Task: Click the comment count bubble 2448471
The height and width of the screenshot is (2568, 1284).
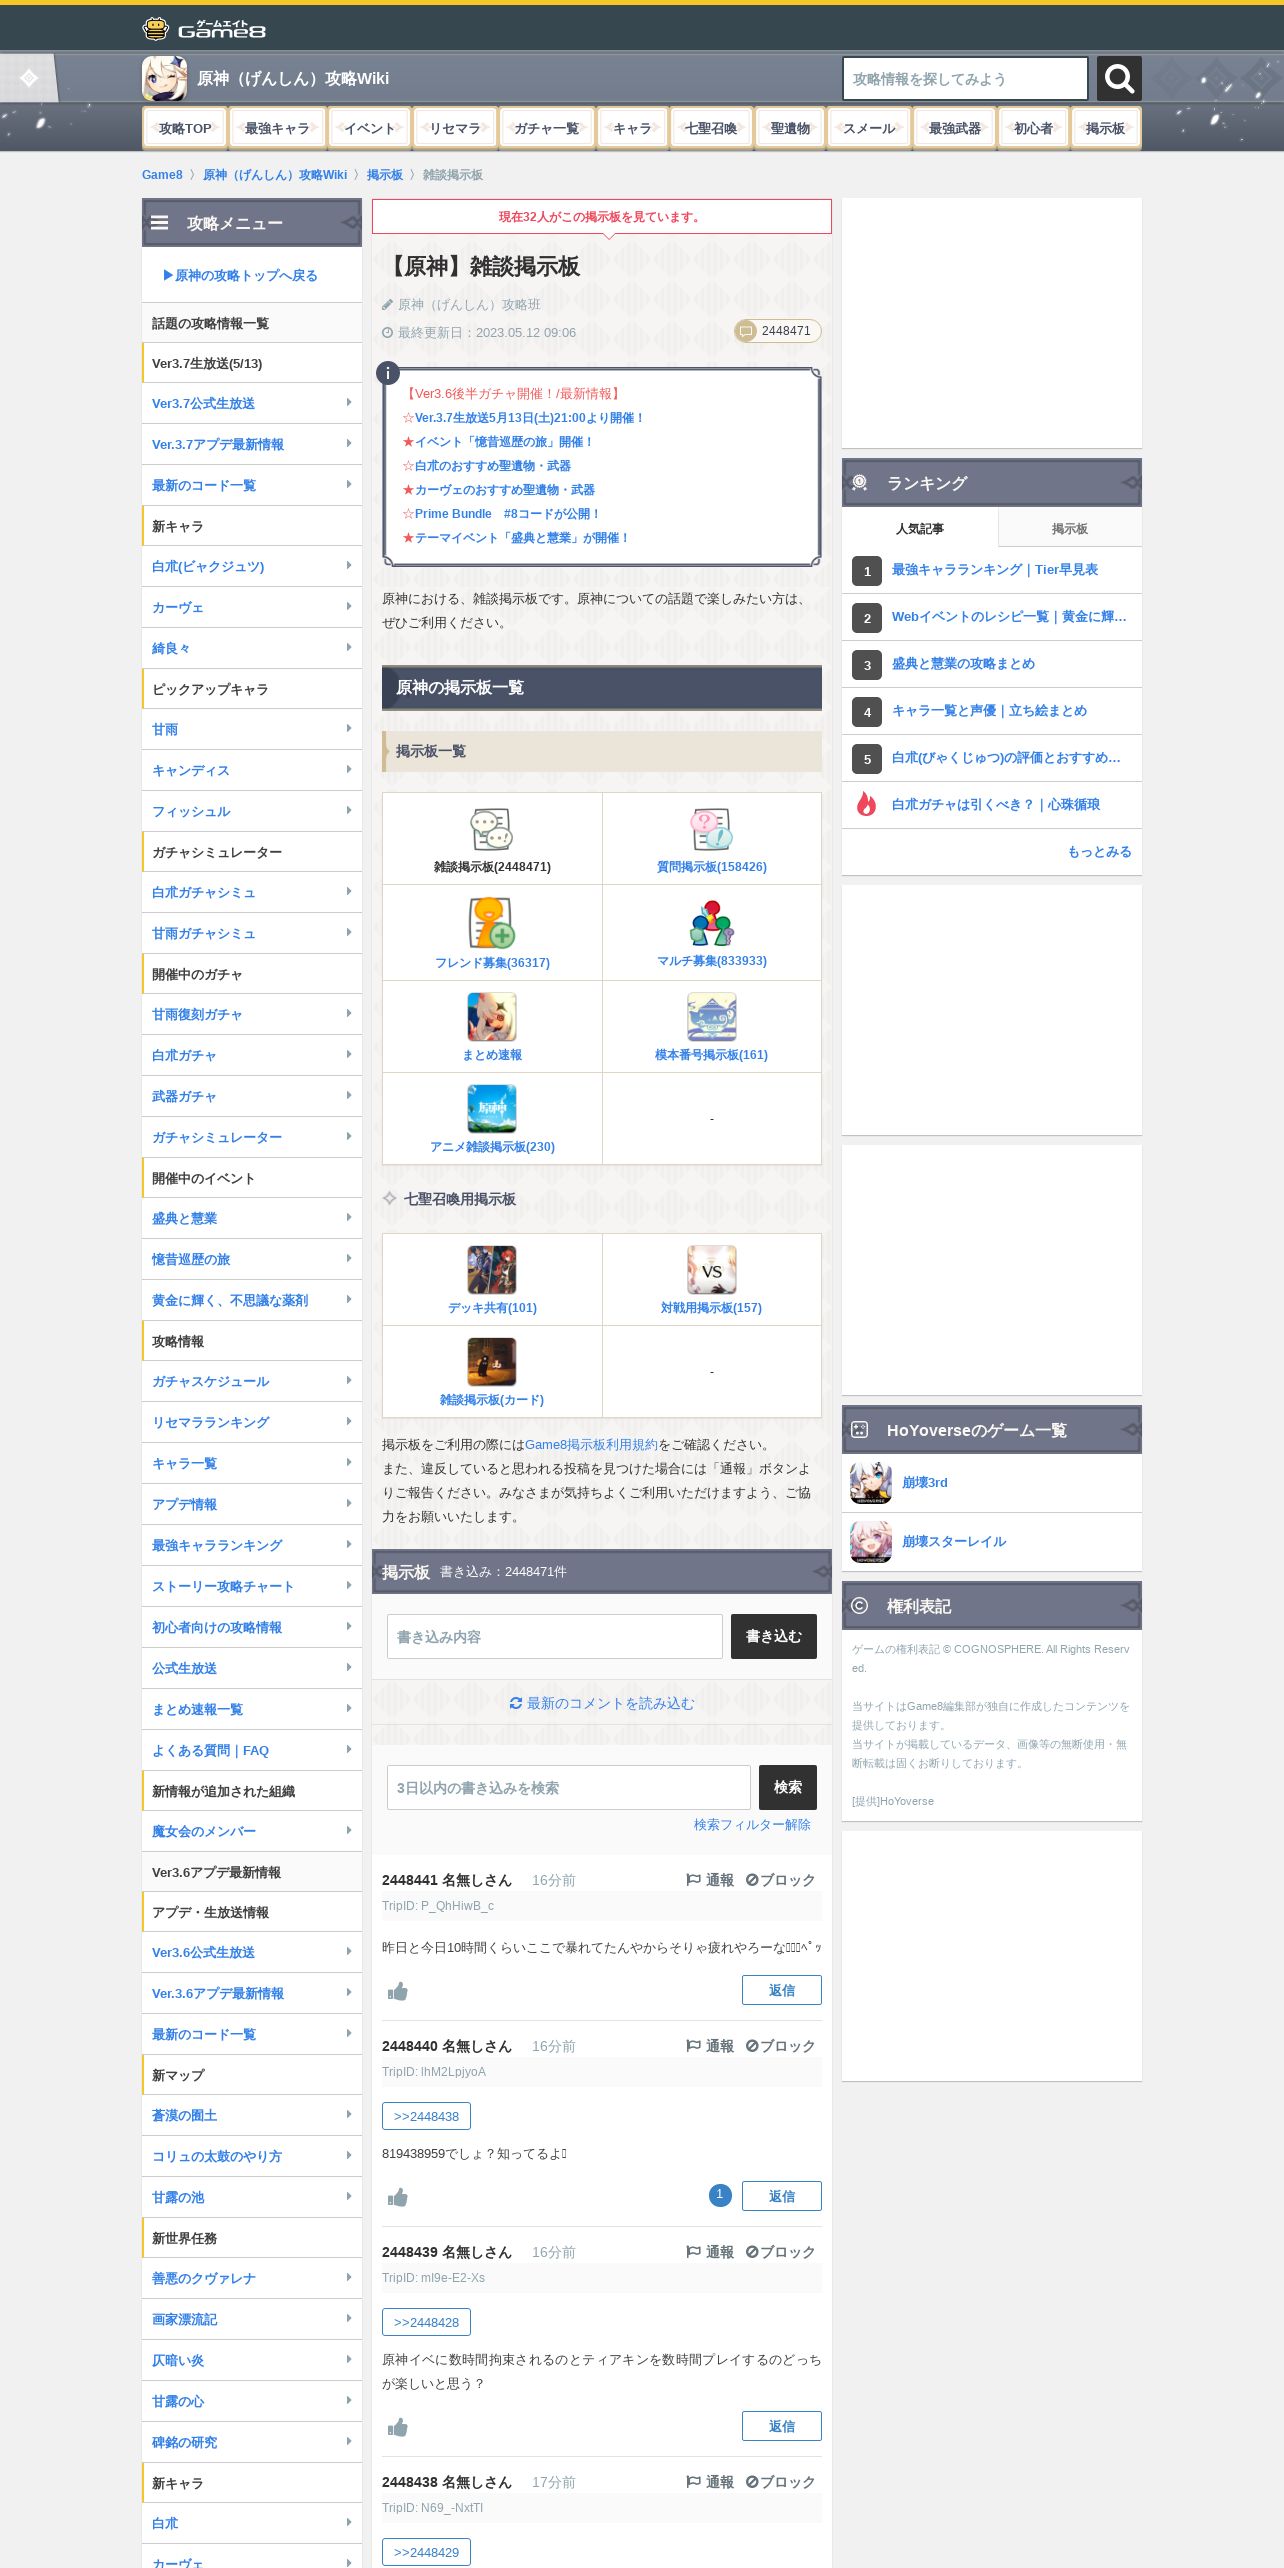Action: pos(777,331)
